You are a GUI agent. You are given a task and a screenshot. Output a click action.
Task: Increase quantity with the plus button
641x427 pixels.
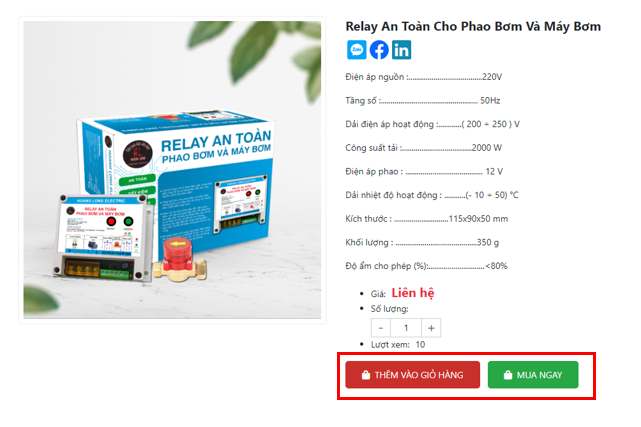(431, 328)
